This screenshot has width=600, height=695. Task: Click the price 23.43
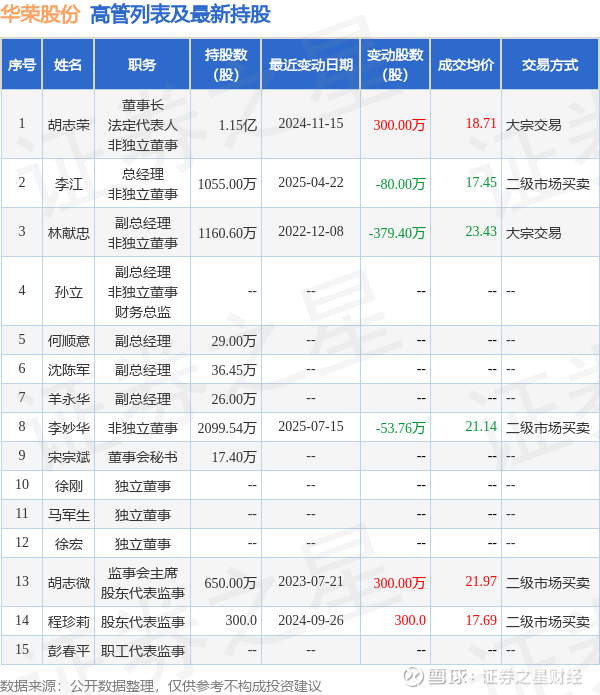click(x=481, y=231)
